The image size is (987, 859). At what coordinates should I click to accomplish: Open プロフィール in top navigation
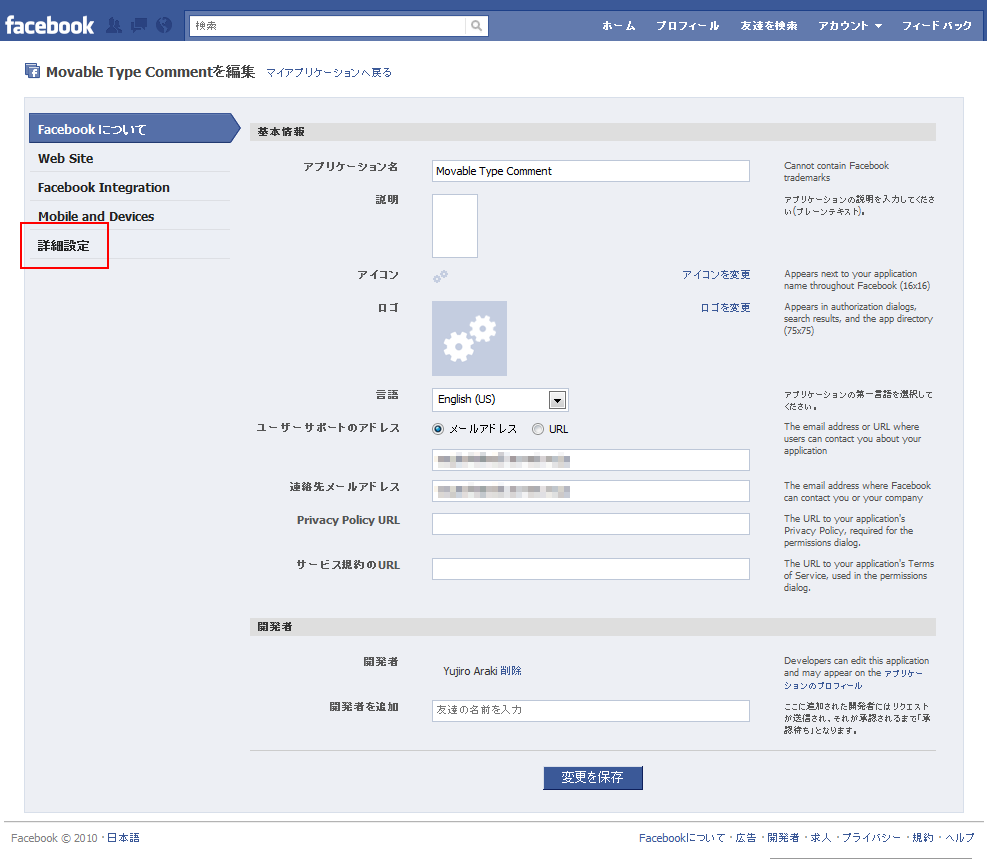click(x=687, y=26)
